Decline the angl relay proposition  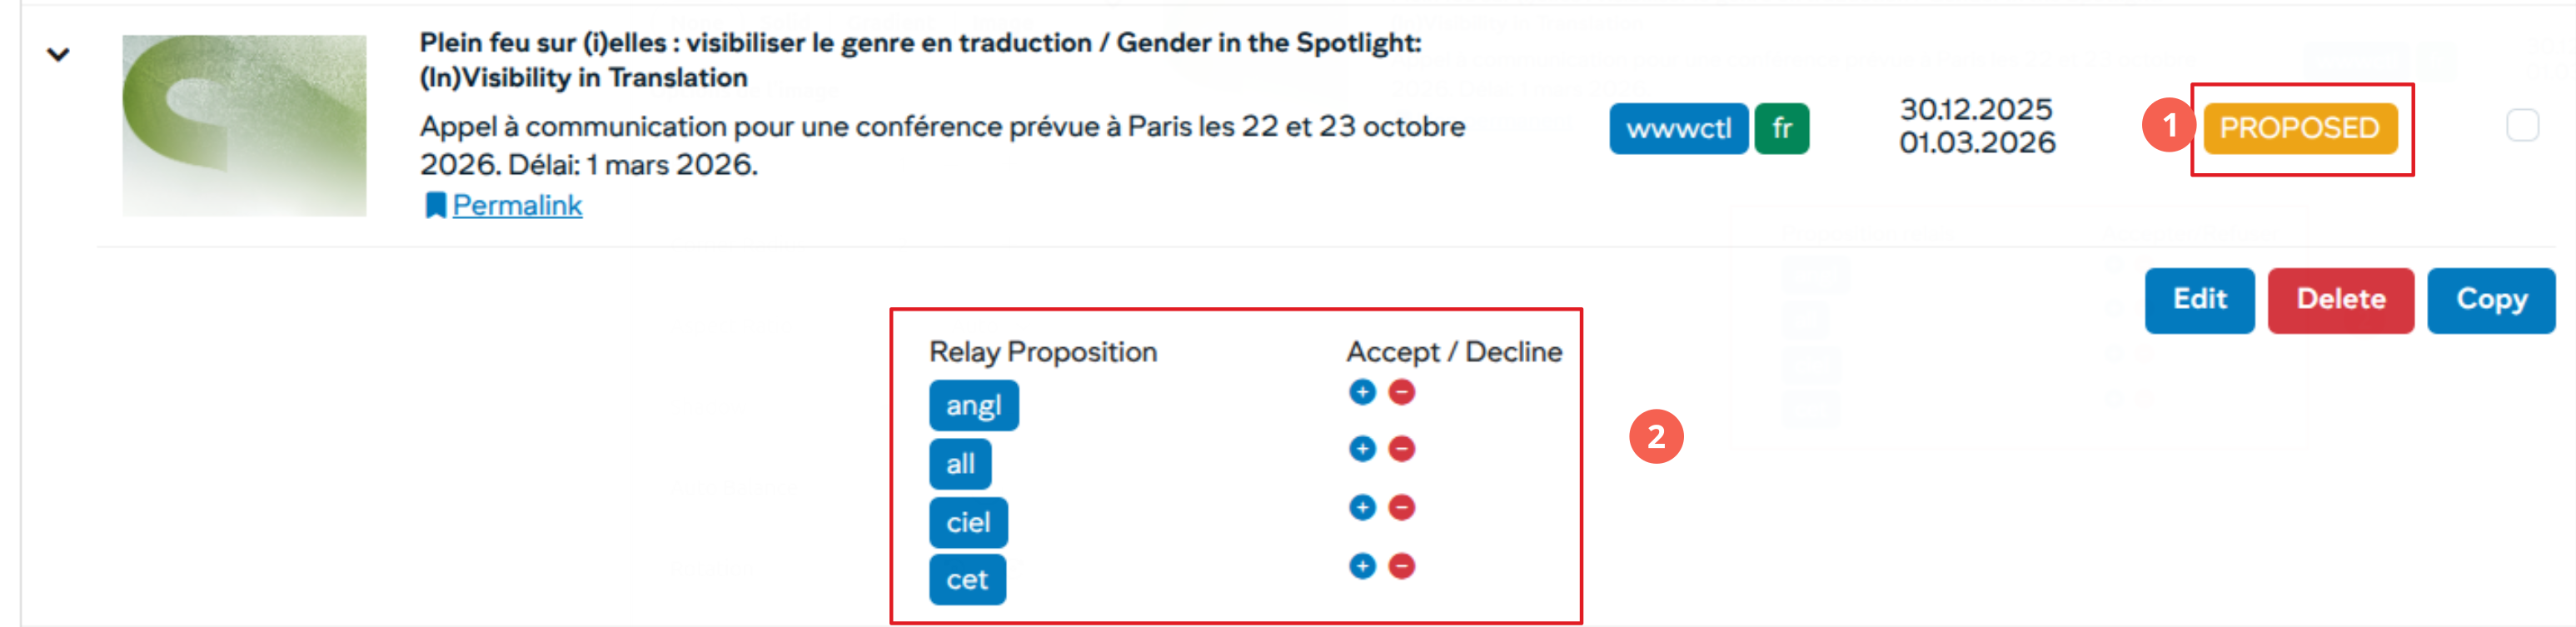pyautogui.click(x=1402, y=392)
